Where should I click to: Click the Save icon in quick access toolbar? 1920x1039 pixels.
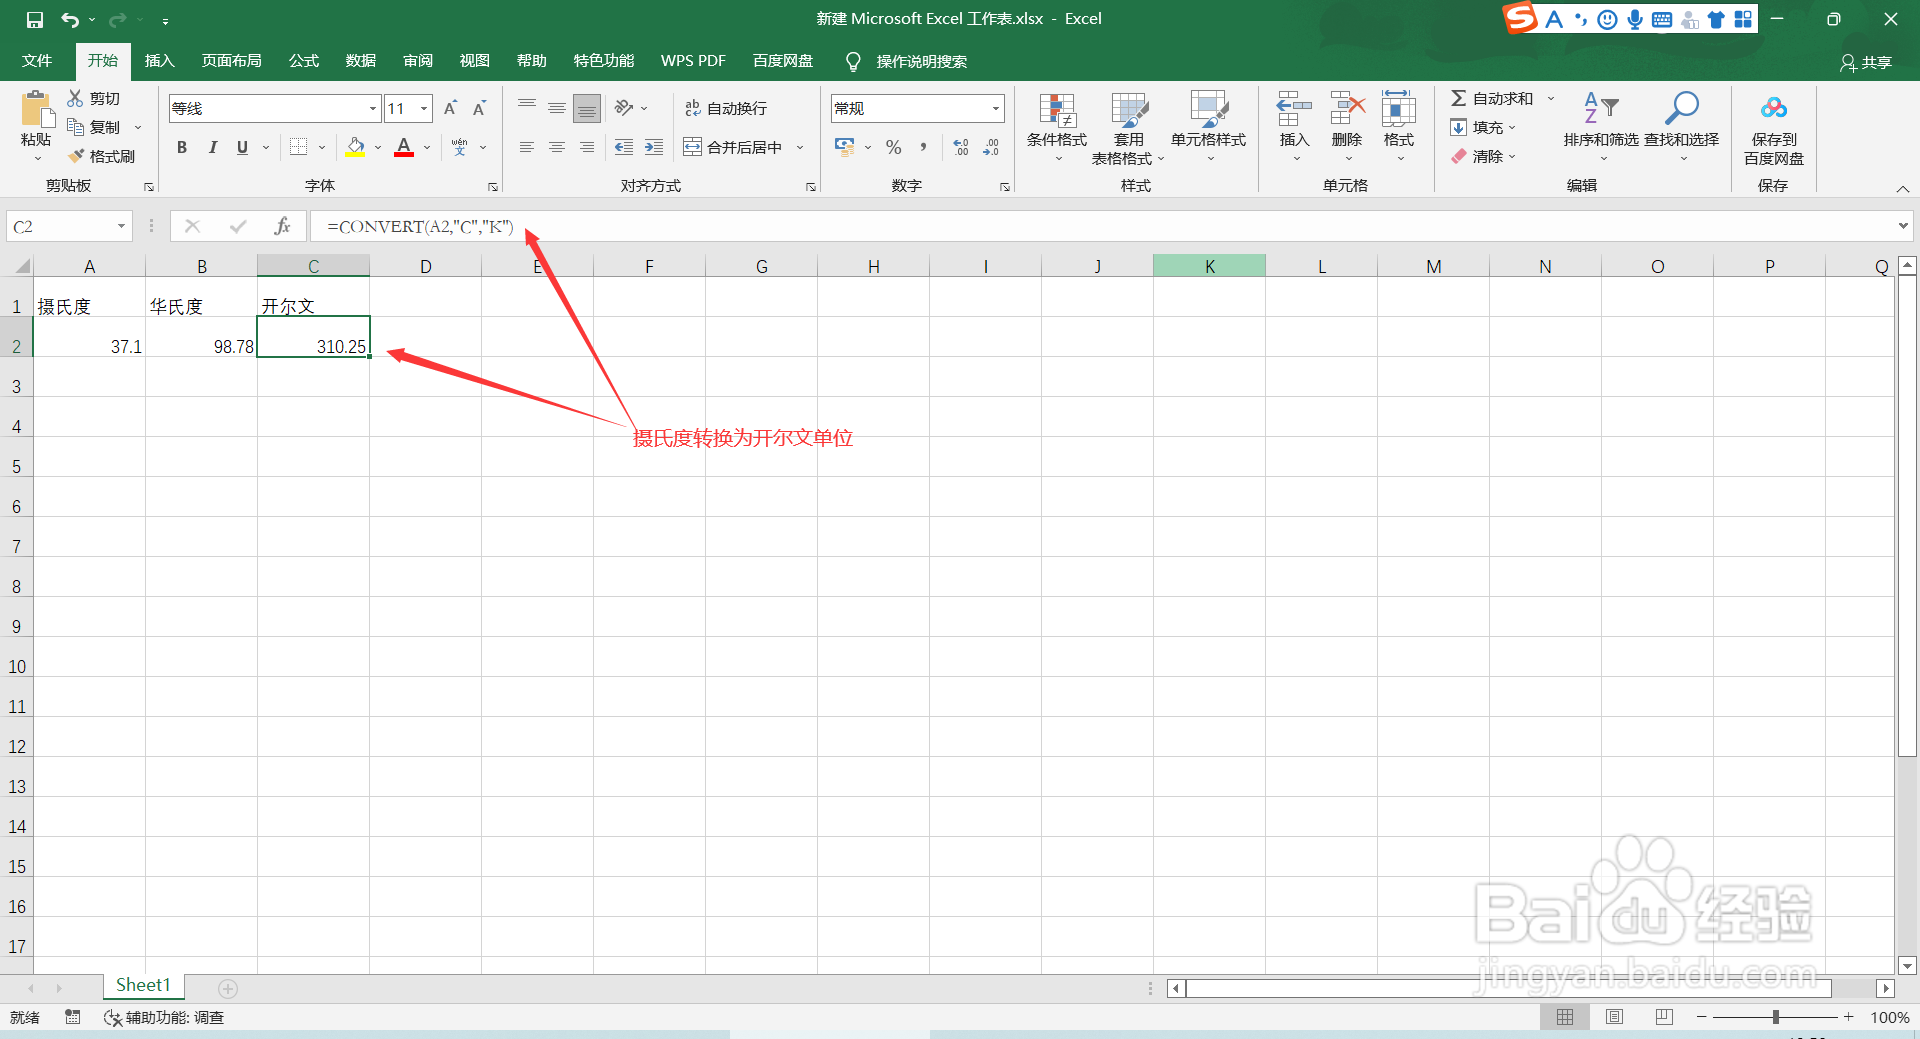tap(35, 19)
